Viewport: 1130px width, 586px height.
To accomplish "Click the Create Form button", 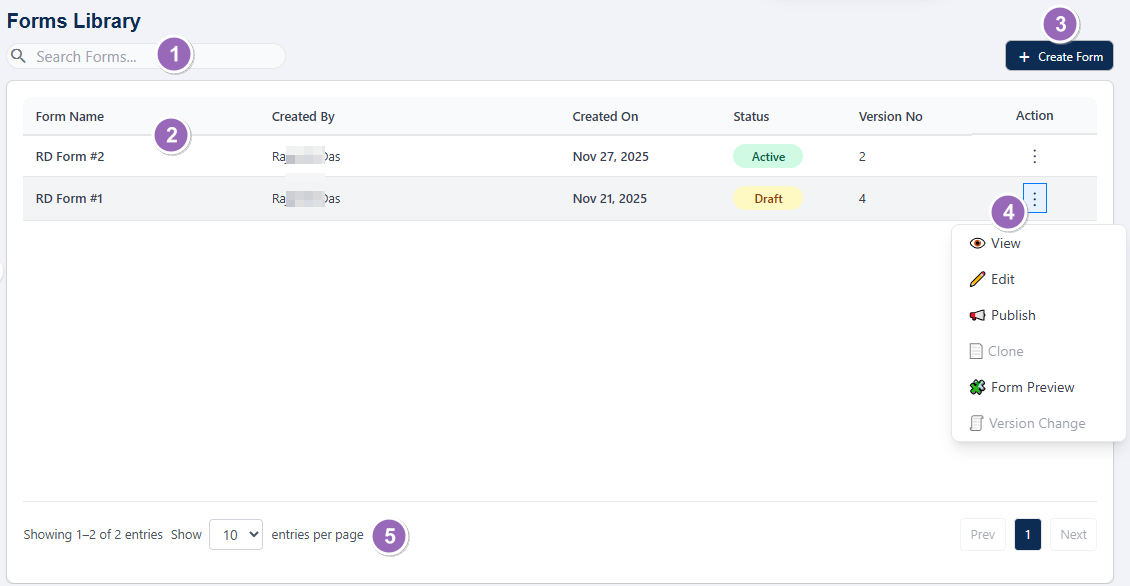I will coord(1059,56).
